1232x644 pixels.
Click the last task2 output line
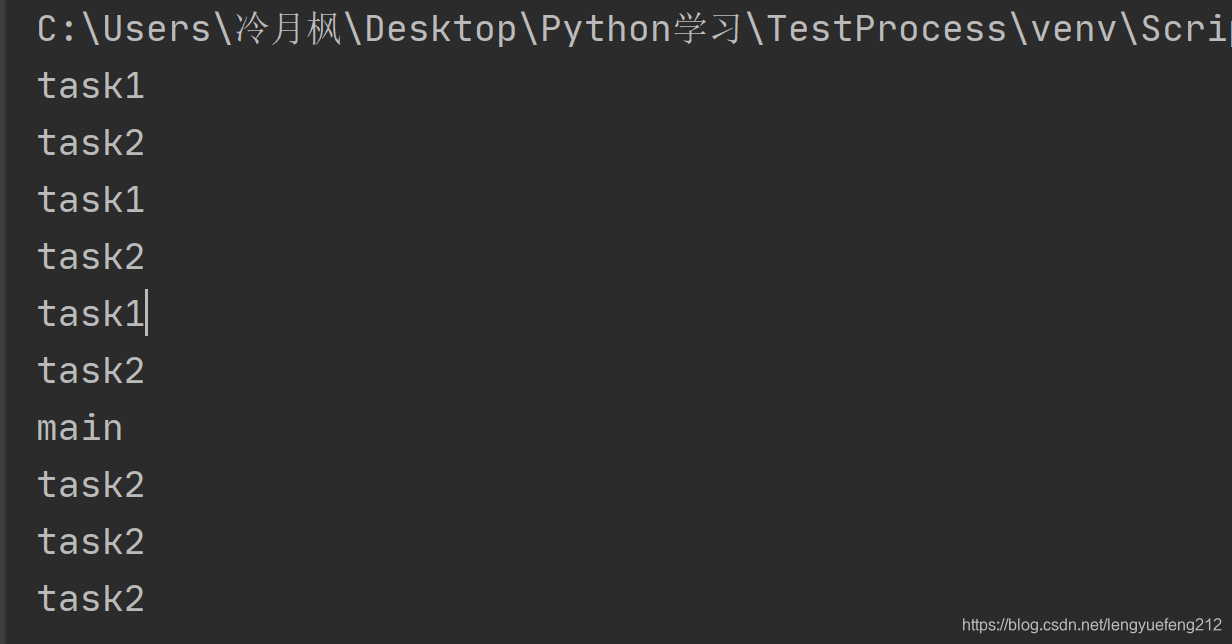(x=91, y=599)
